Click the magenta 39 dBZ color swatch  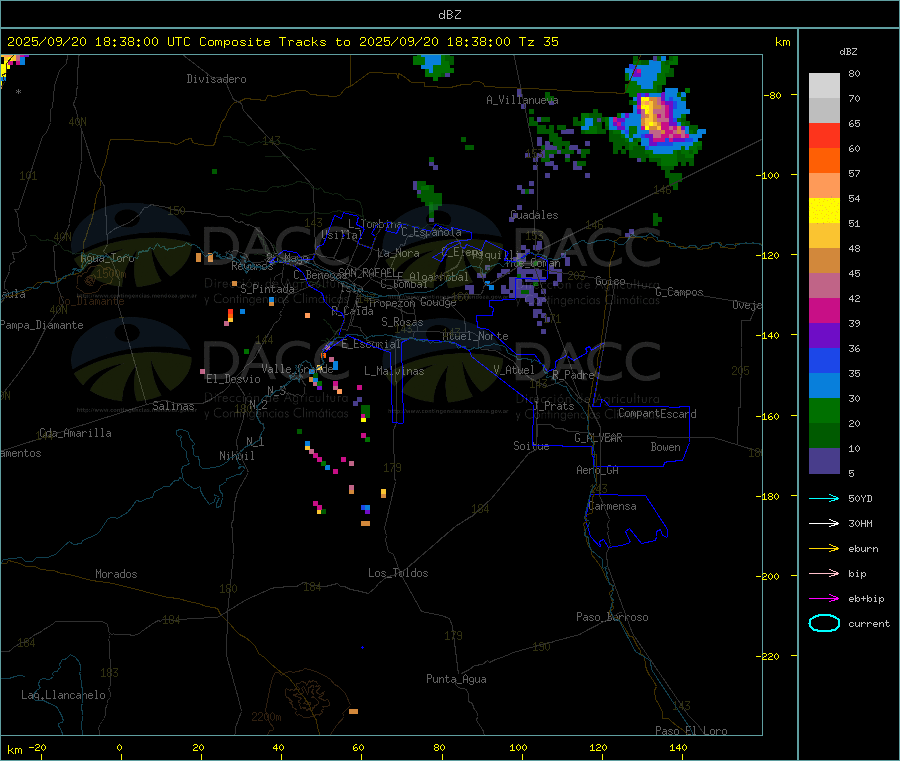click(824, 310)
